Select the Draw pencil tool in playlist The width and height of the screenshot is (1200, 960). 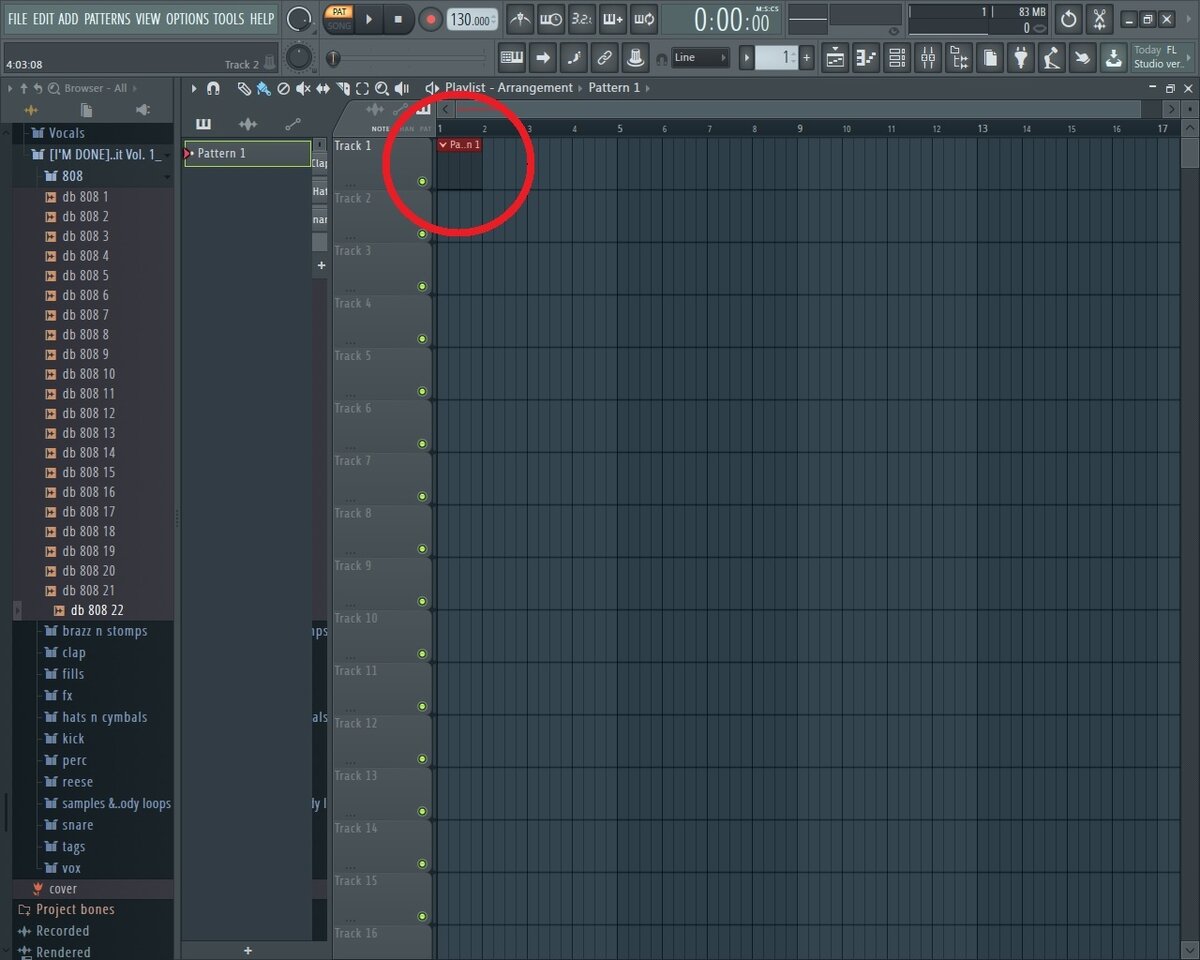coord(243,88)
